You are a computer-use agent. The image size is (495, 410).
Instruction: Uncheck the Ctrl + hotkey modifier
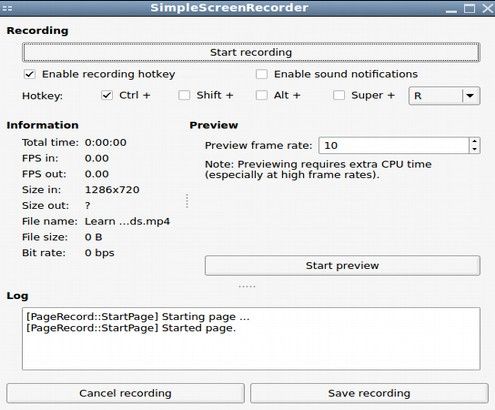pos(107,95)
